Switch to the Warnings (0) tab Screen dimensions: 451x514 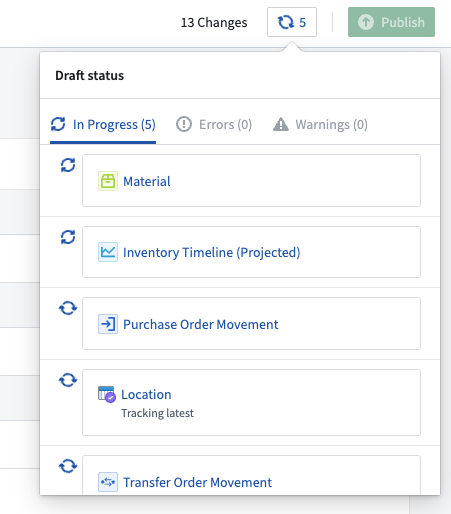[x=320, y=125]
